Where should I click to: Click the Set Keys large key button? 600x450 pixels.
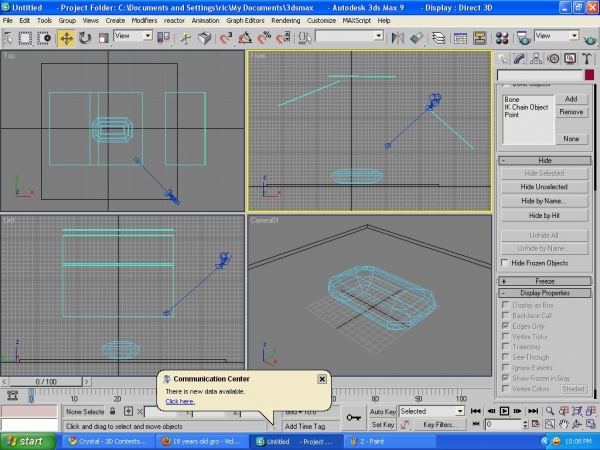(x=353, y=417)
